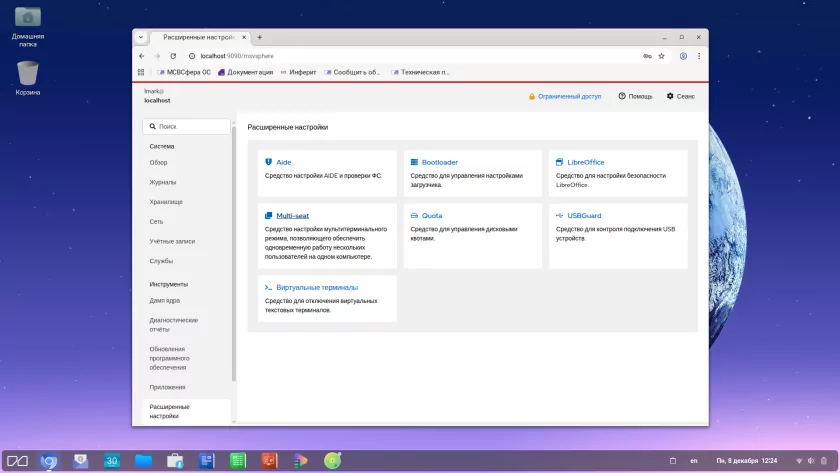Select Хранилище in the sidebar

click(166, 202)
